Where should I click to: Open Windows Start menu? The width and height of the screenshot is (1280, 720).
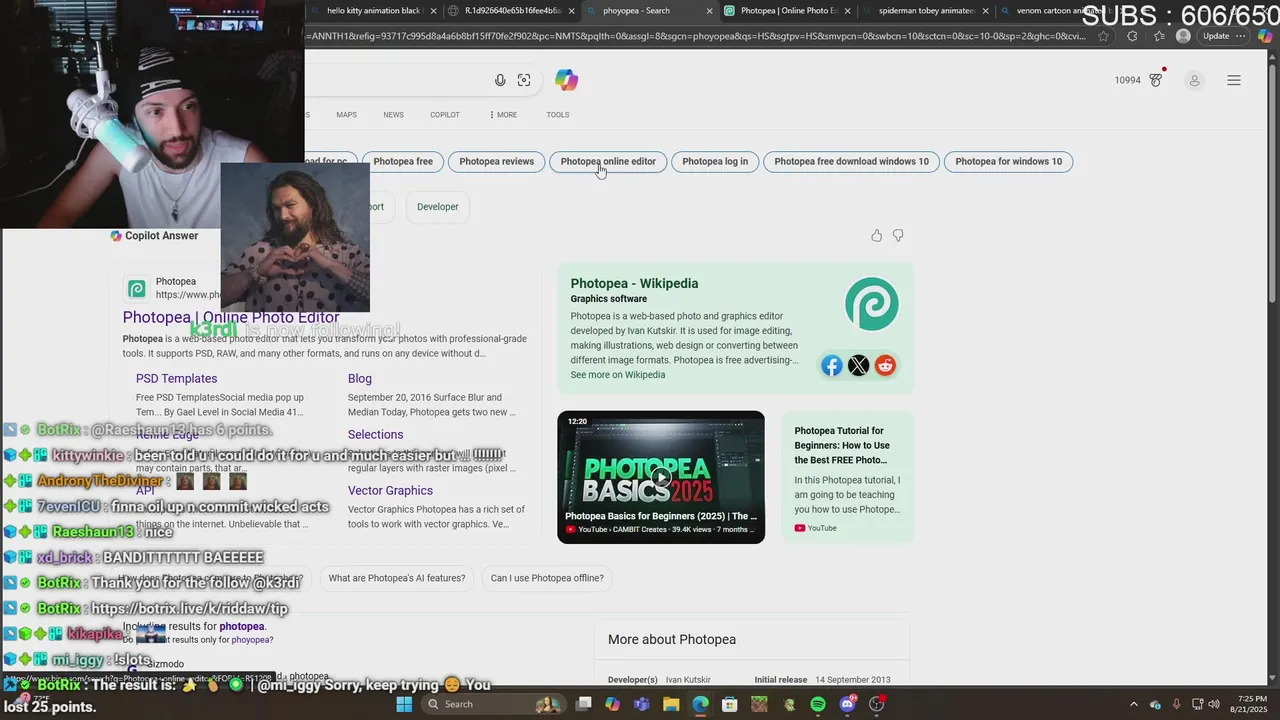tap(404, 704)
